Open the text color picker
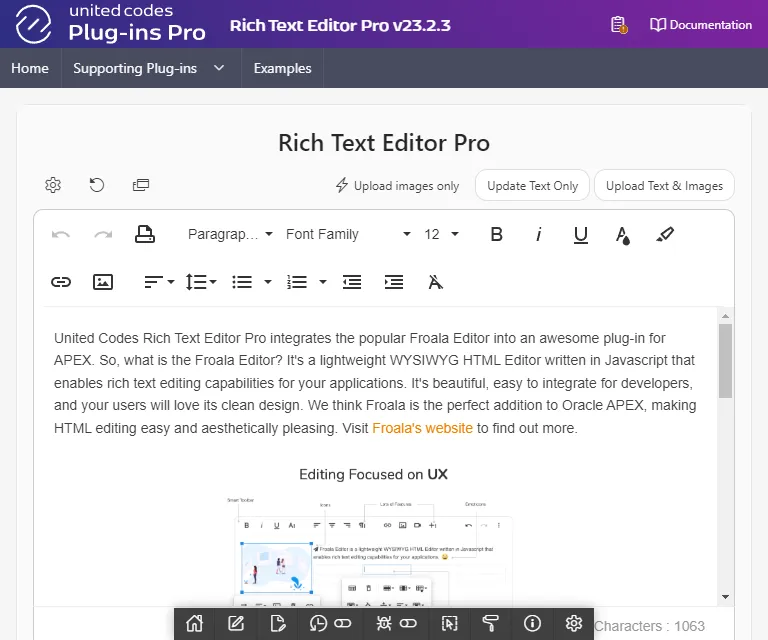Screen dimensions: 768x640 [623, 234]
